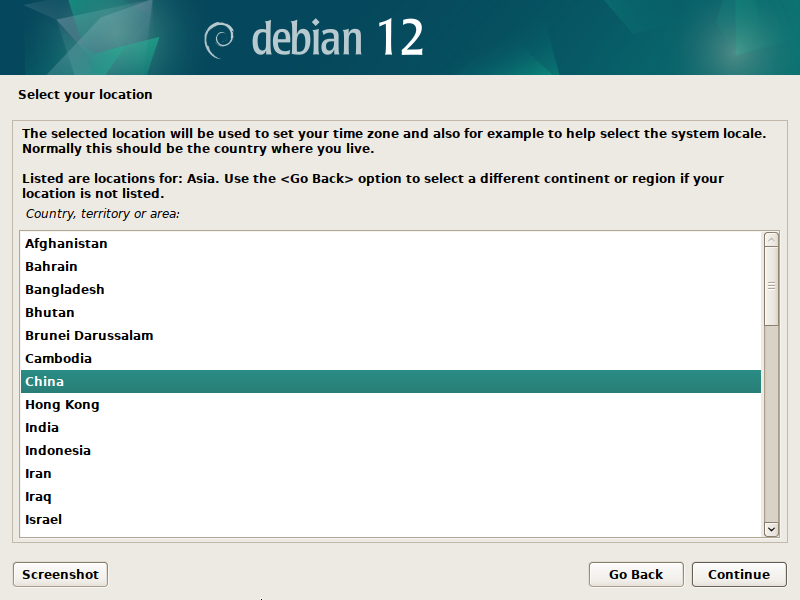
Task: Pick Bhutan from the locations
Action: [x=50, y=312]
